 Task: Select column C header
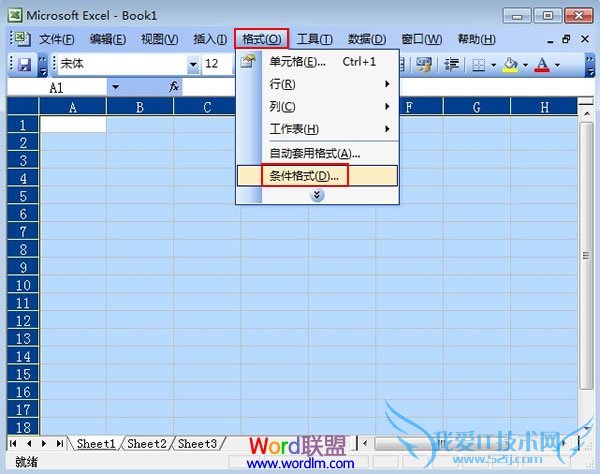(205, 106)
